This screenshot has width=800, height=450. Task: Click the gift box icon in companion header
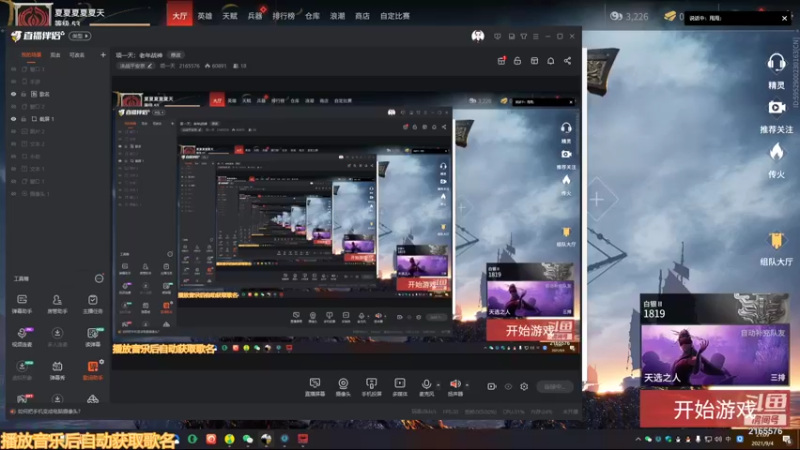tap(501, 61)
